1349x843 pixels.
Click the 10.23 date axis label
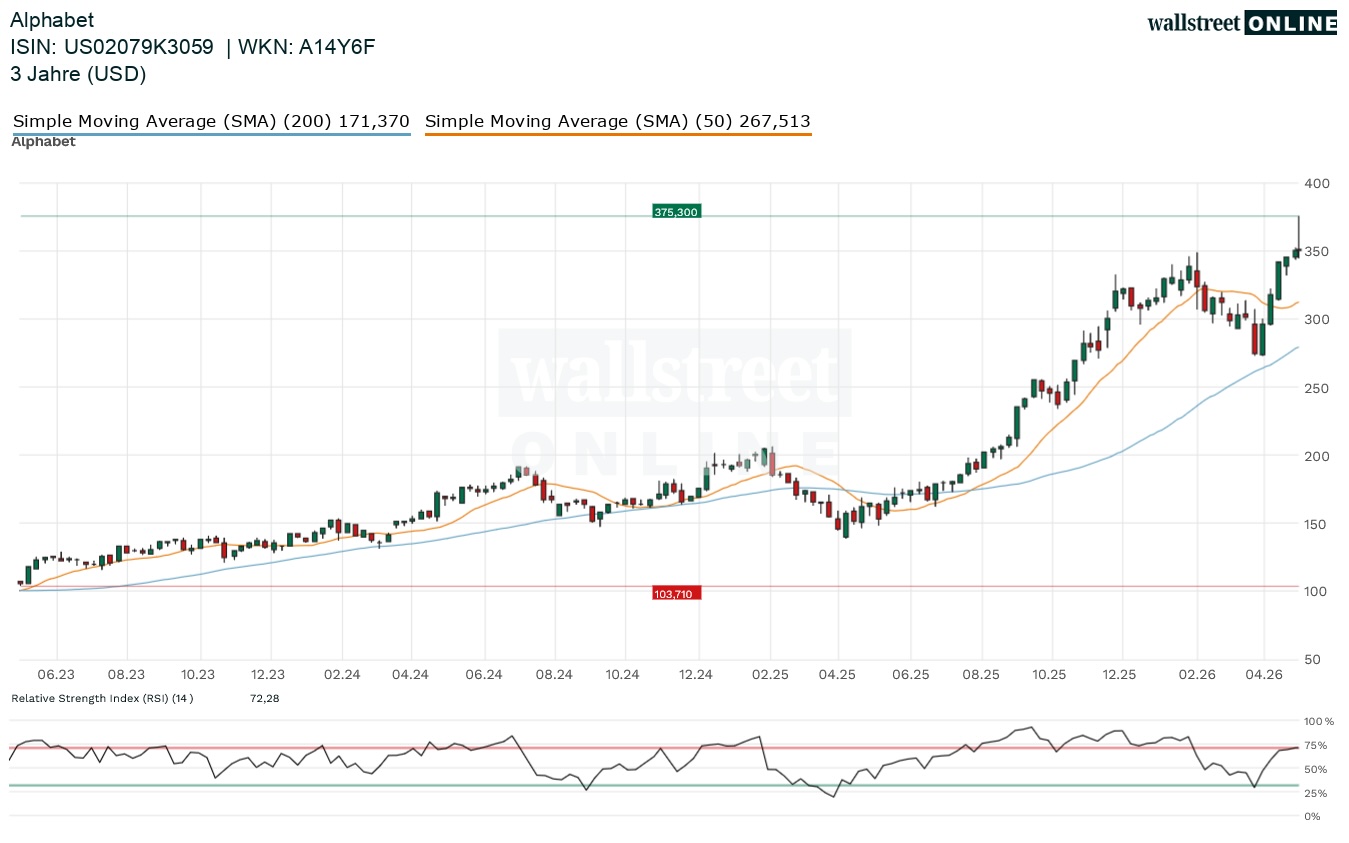pos(198,675)
